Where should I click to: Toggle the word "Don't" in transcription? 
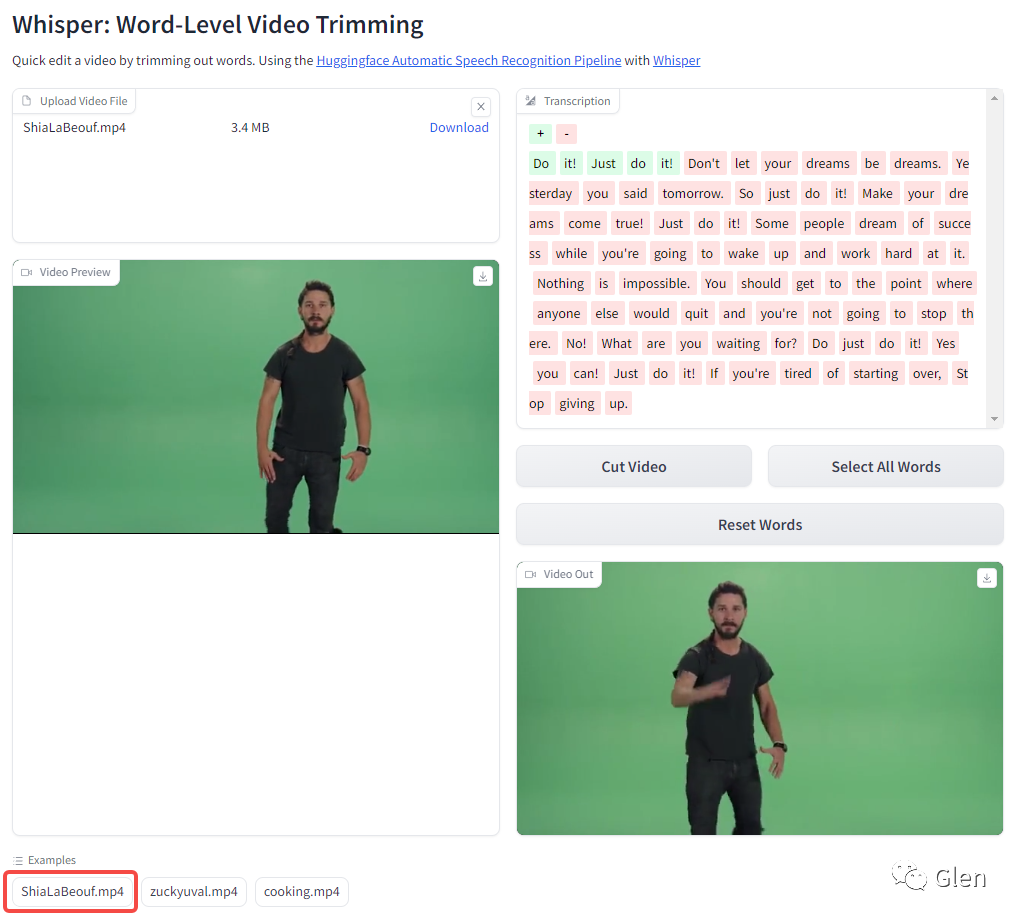coord(704,164)
